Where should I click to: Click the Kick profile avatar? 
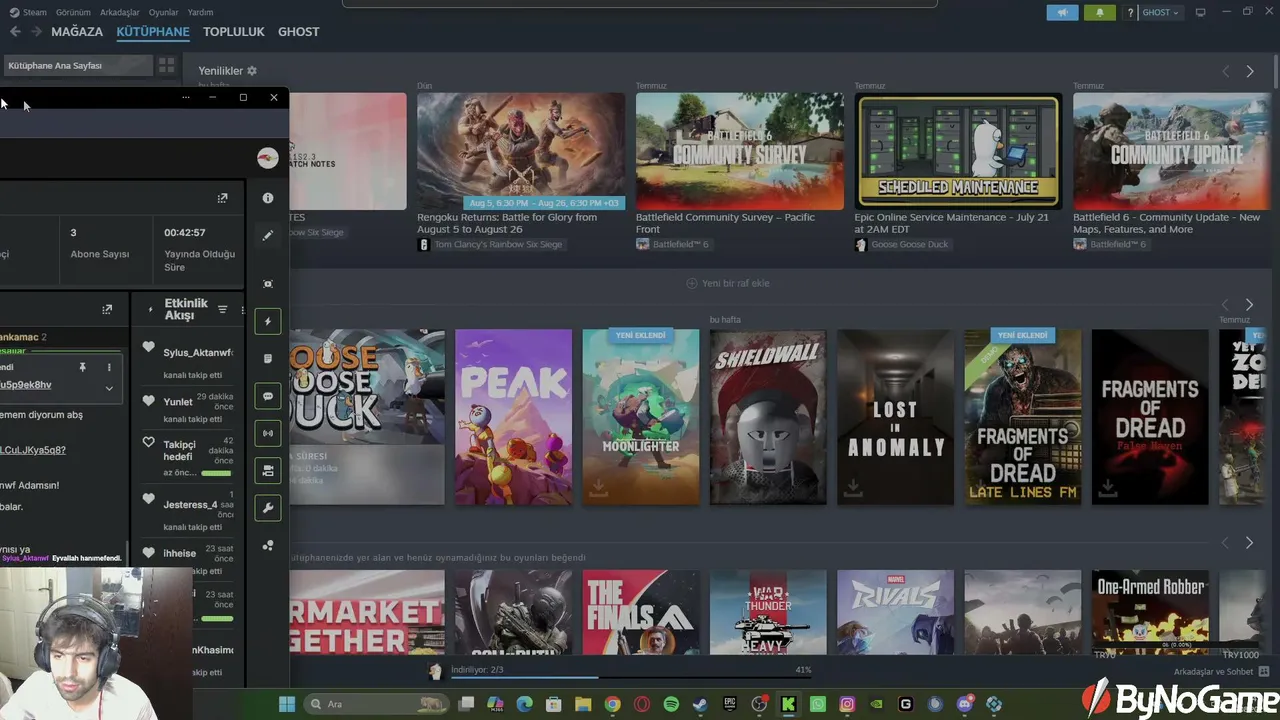click(268, 158)
